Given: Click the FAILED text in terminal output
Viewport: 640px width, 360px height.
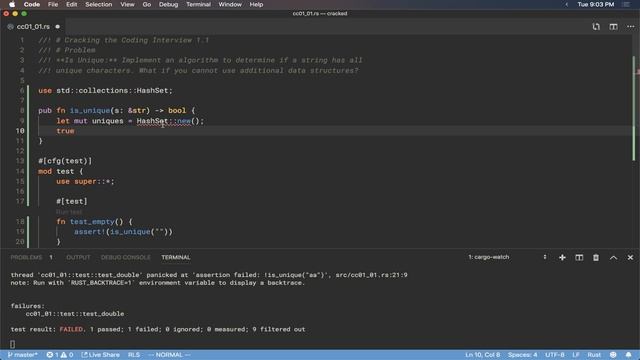Looking at the screenshot, I should tap(71, 329).
